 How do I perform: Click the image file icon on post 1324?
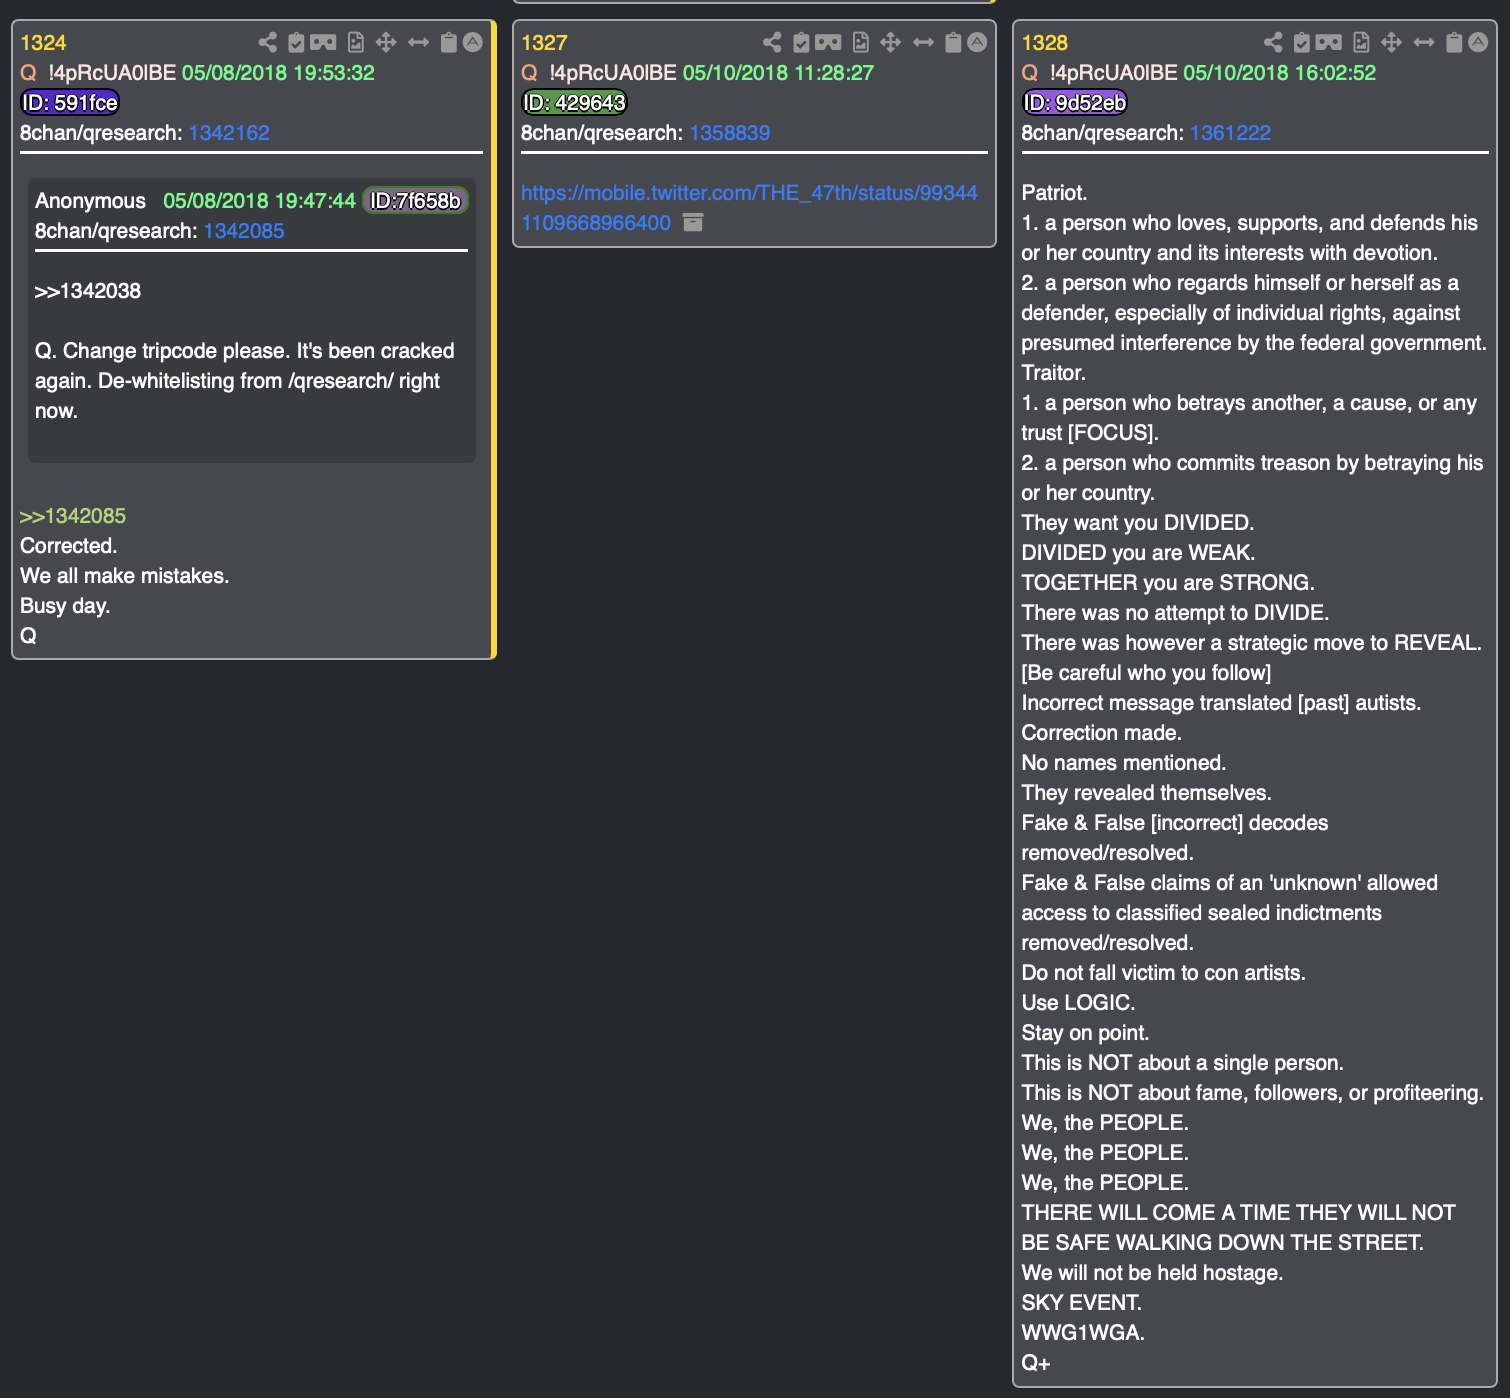[356, 42]
